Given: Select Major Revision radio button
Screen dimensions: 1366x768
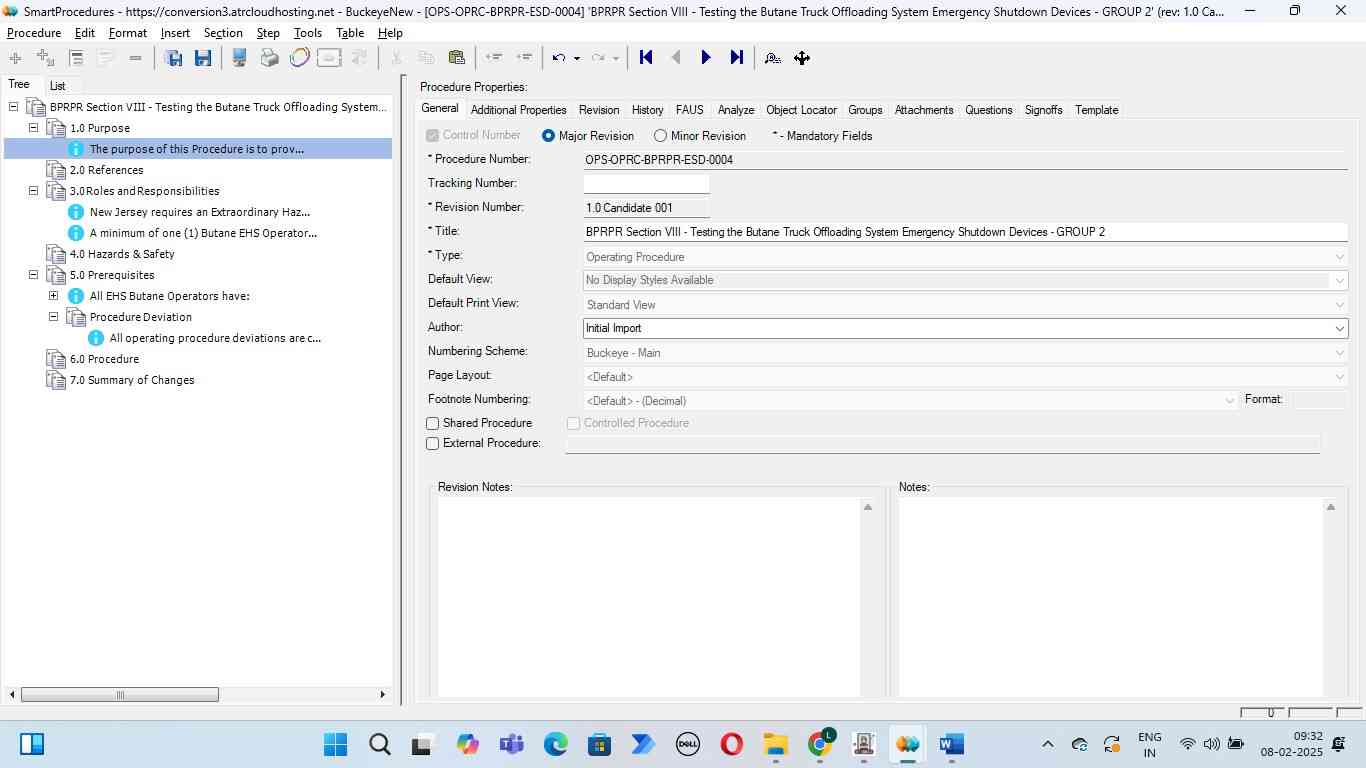Looking at the screenshot, I should click(x=548, y=136).
